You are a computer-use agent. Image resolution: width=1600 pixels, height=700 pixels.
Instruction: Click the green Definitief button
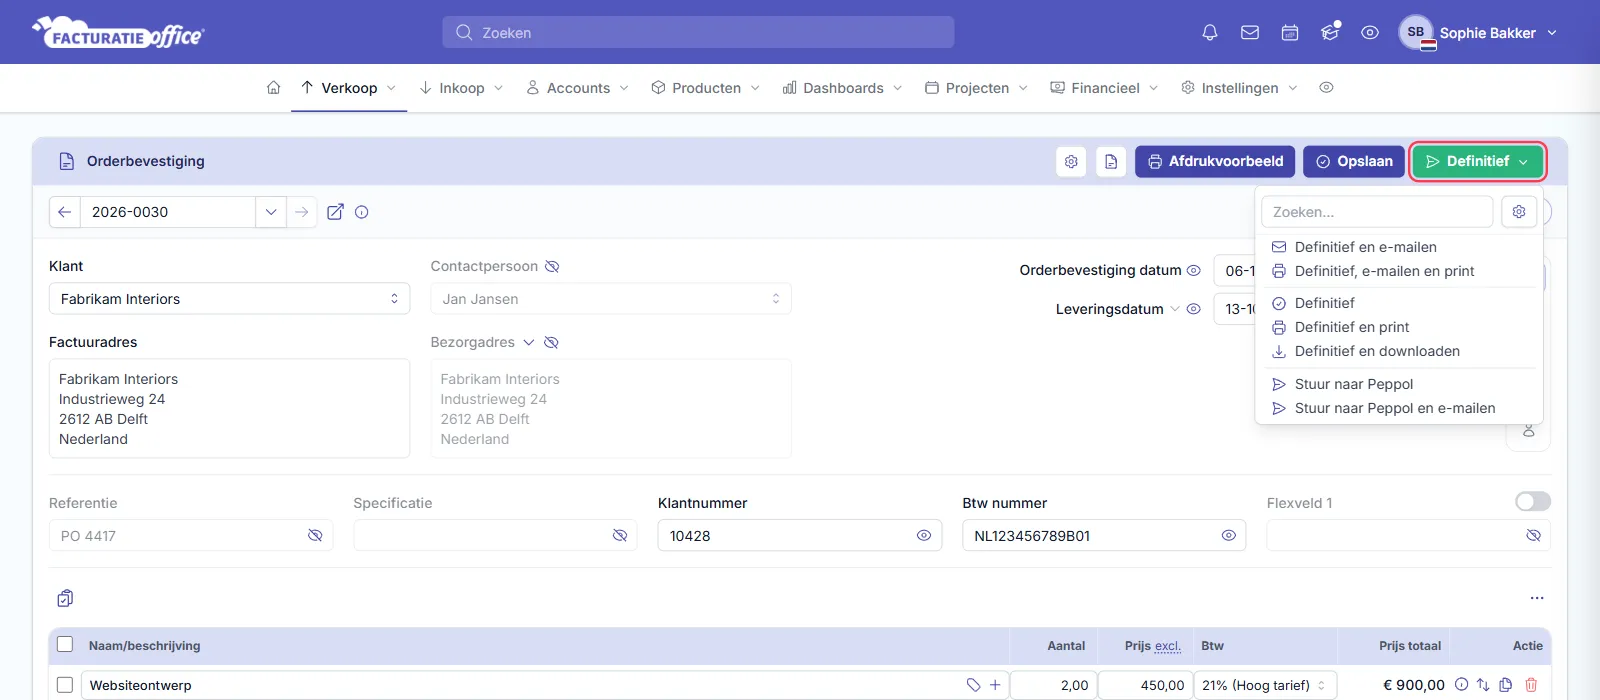pyautogui.click(x=1478, y=162)
